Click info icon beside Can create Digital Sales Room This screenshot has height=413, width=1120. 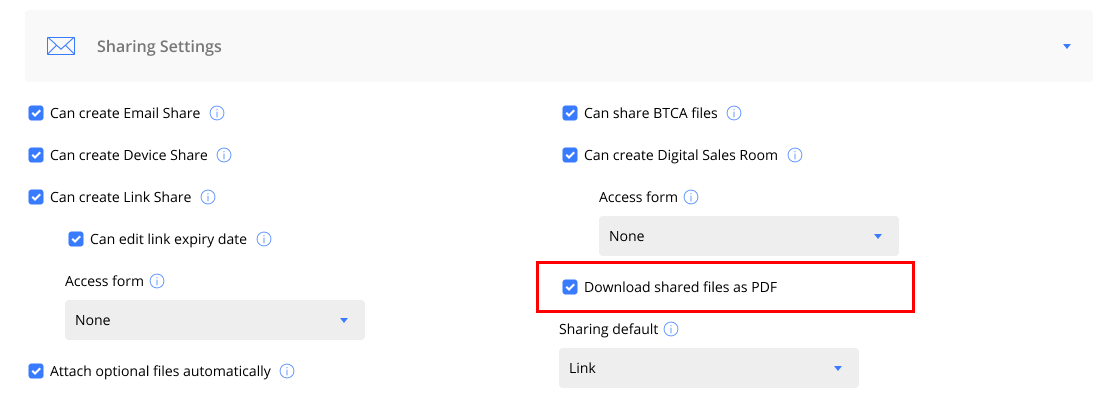794,155
